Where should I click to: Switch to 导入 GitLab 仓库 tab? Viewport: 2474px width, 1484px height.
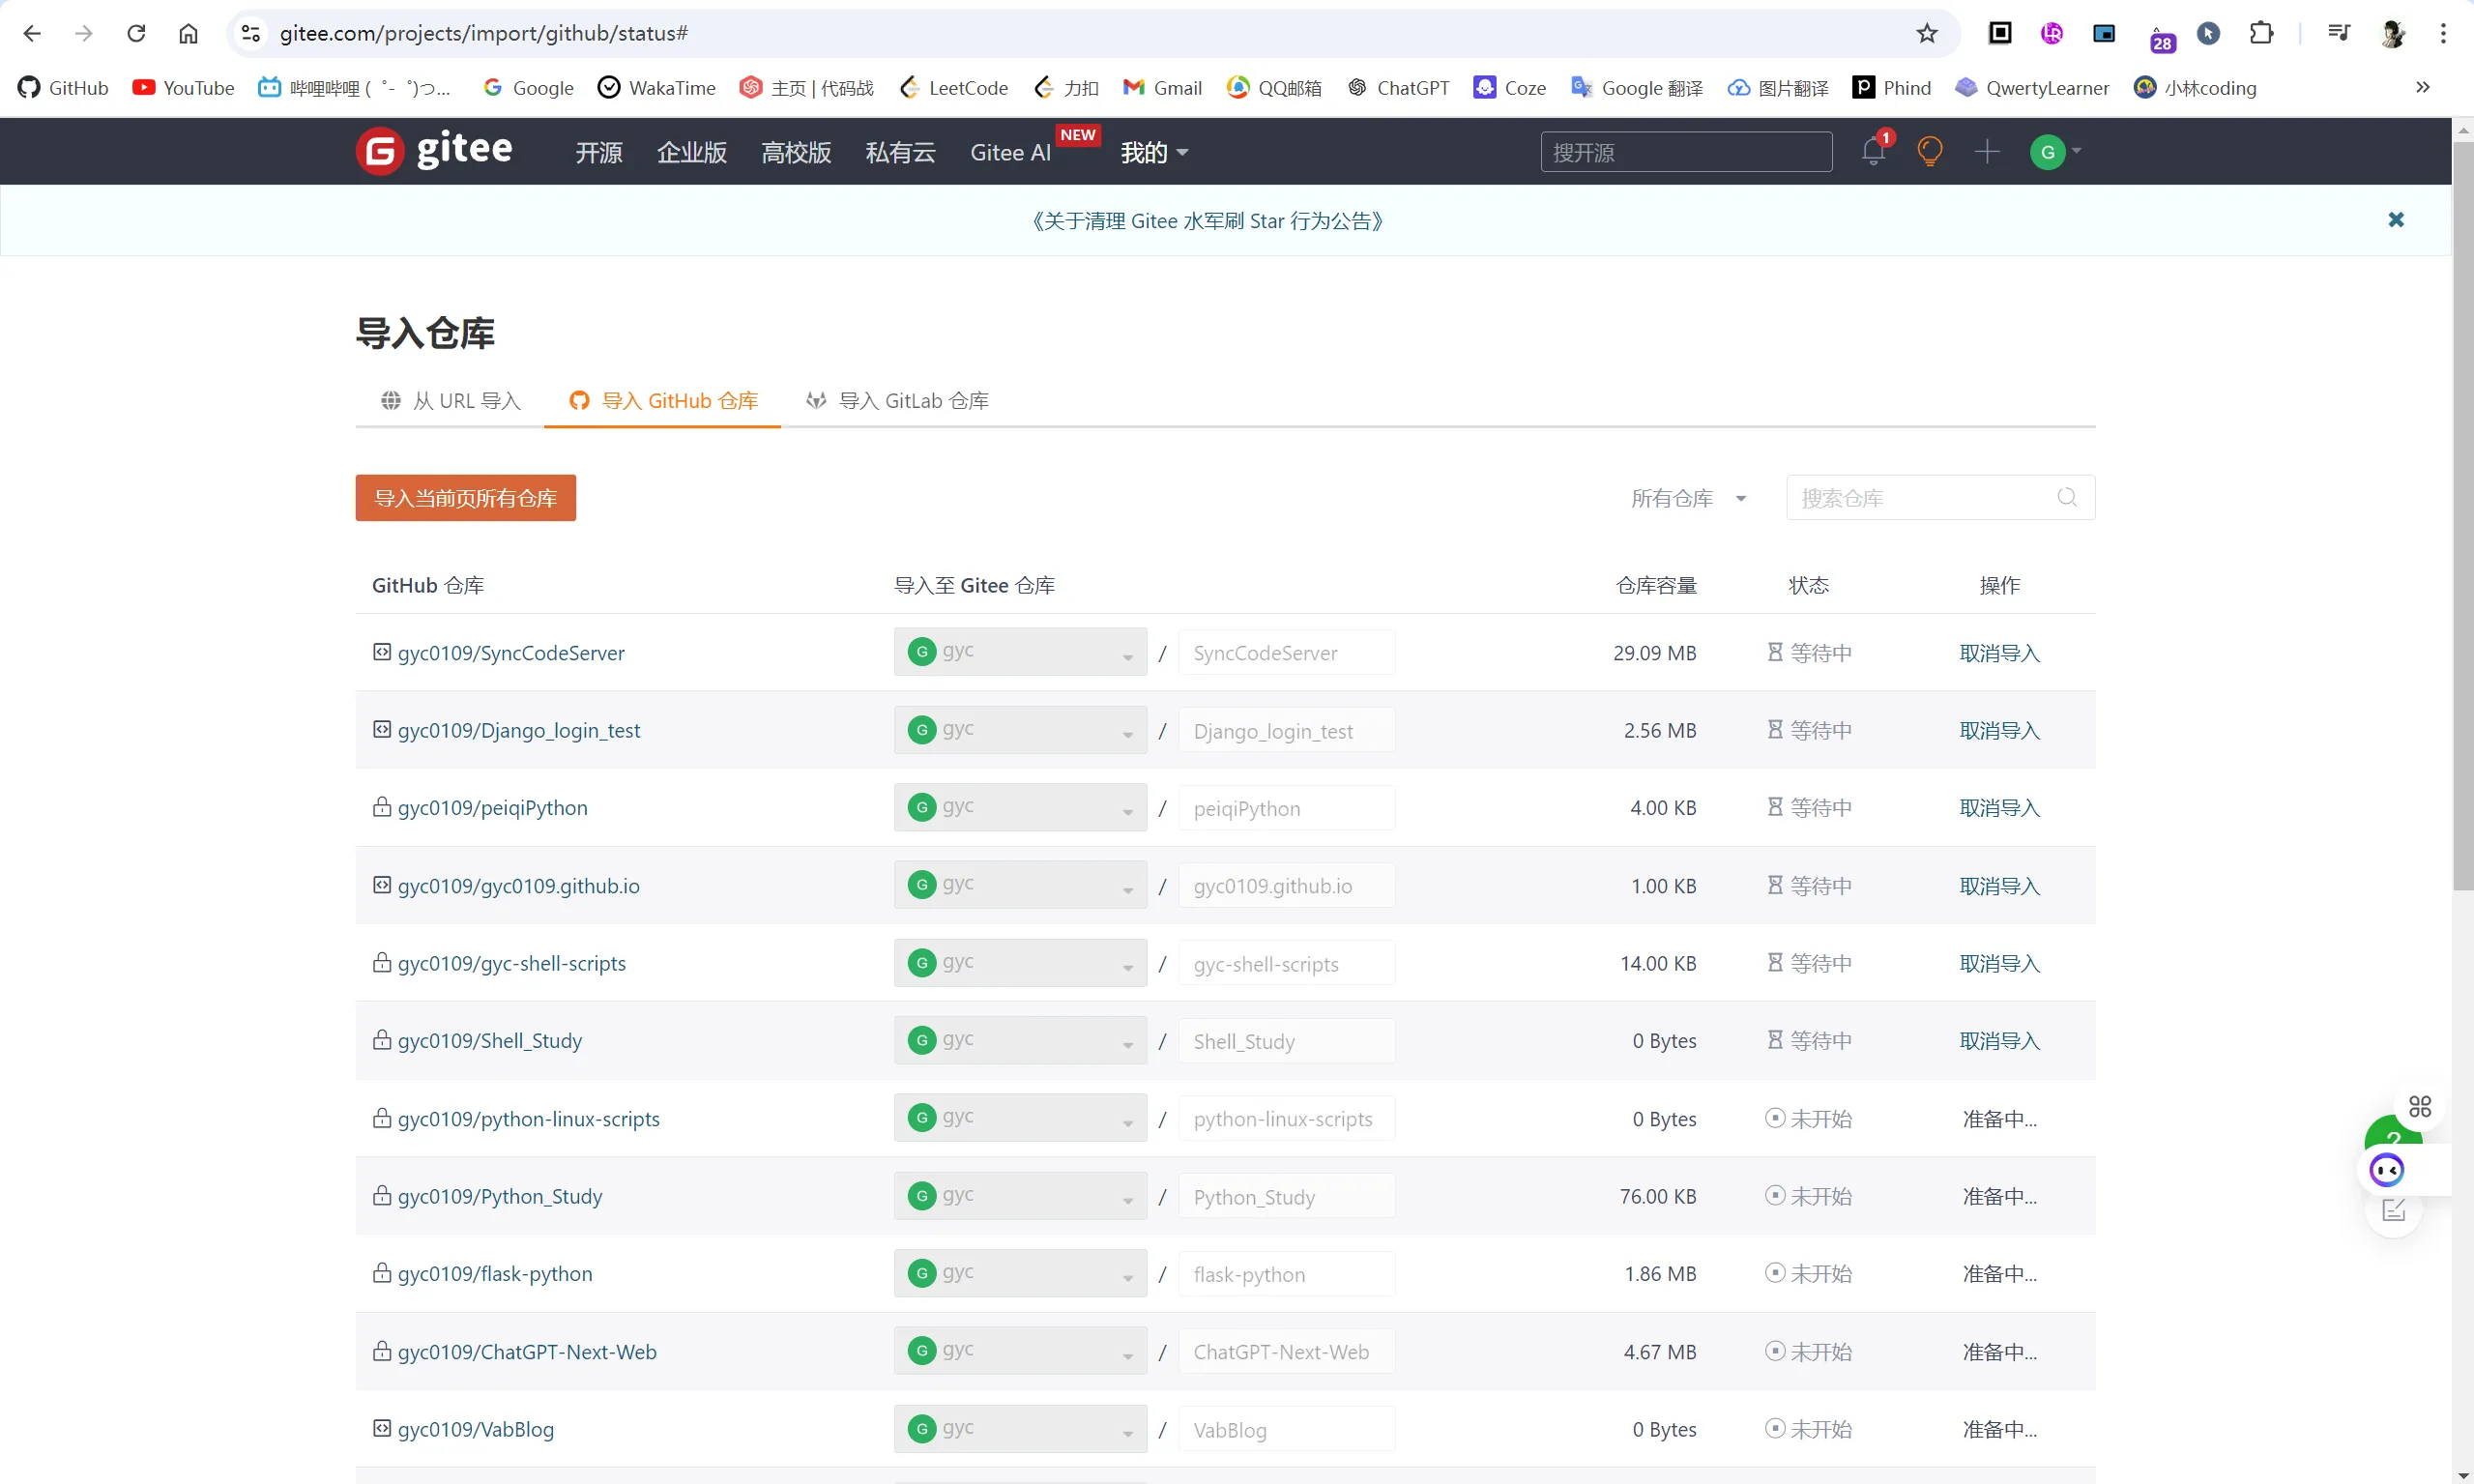(x=897, y=401)
